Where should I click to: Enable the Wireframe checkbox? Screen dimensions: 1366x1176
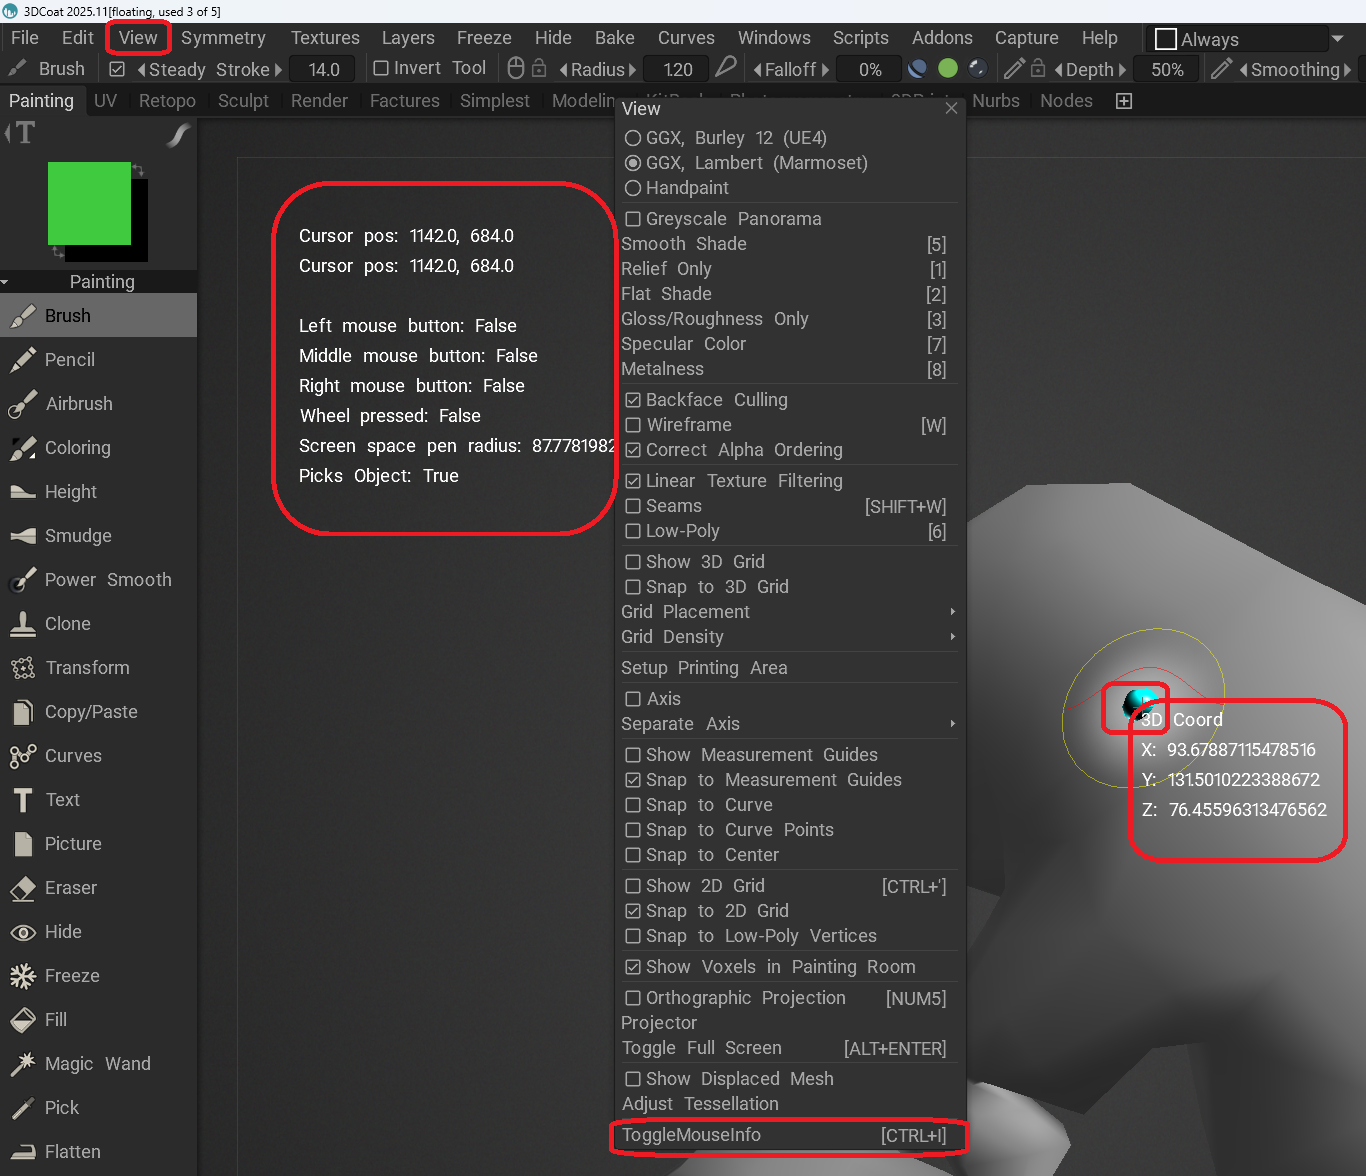point(633,425)
